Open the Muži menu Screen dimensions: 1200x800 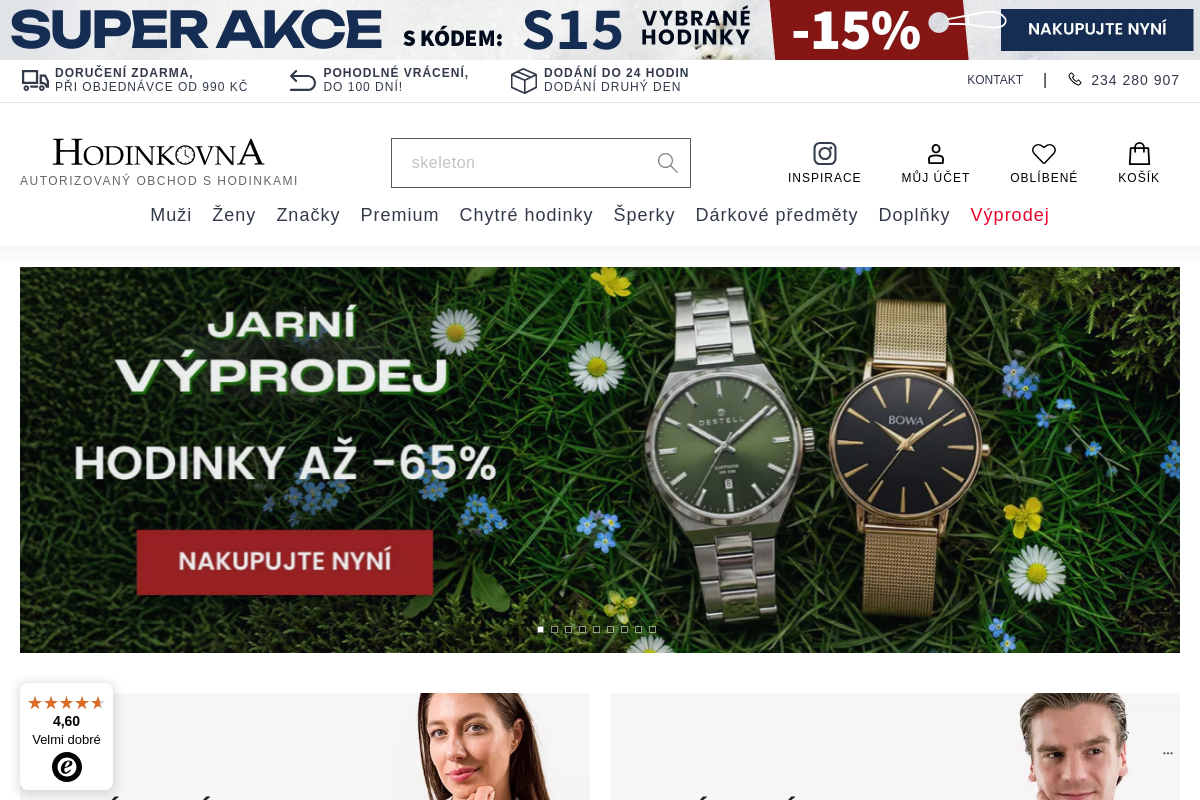tap(171, 215)
